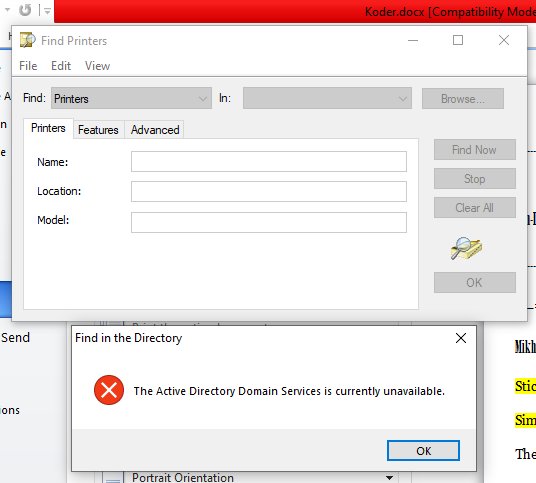This screenshot has height=483, width=536.
Task: Open Word's Customize Quick Access Toolbar arrow
Action: 47,11
